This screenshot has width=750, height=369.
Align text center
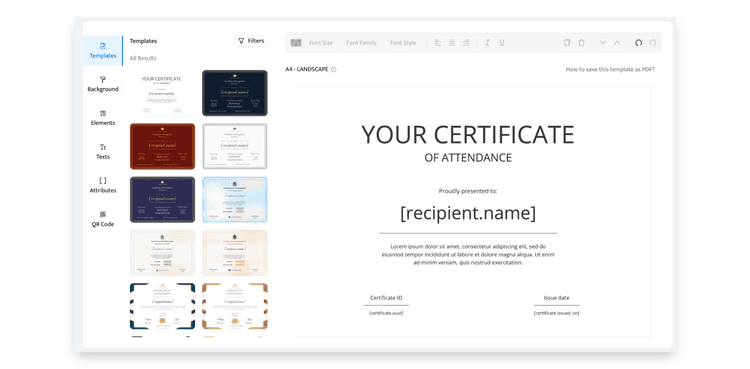[x=452, y=43]
